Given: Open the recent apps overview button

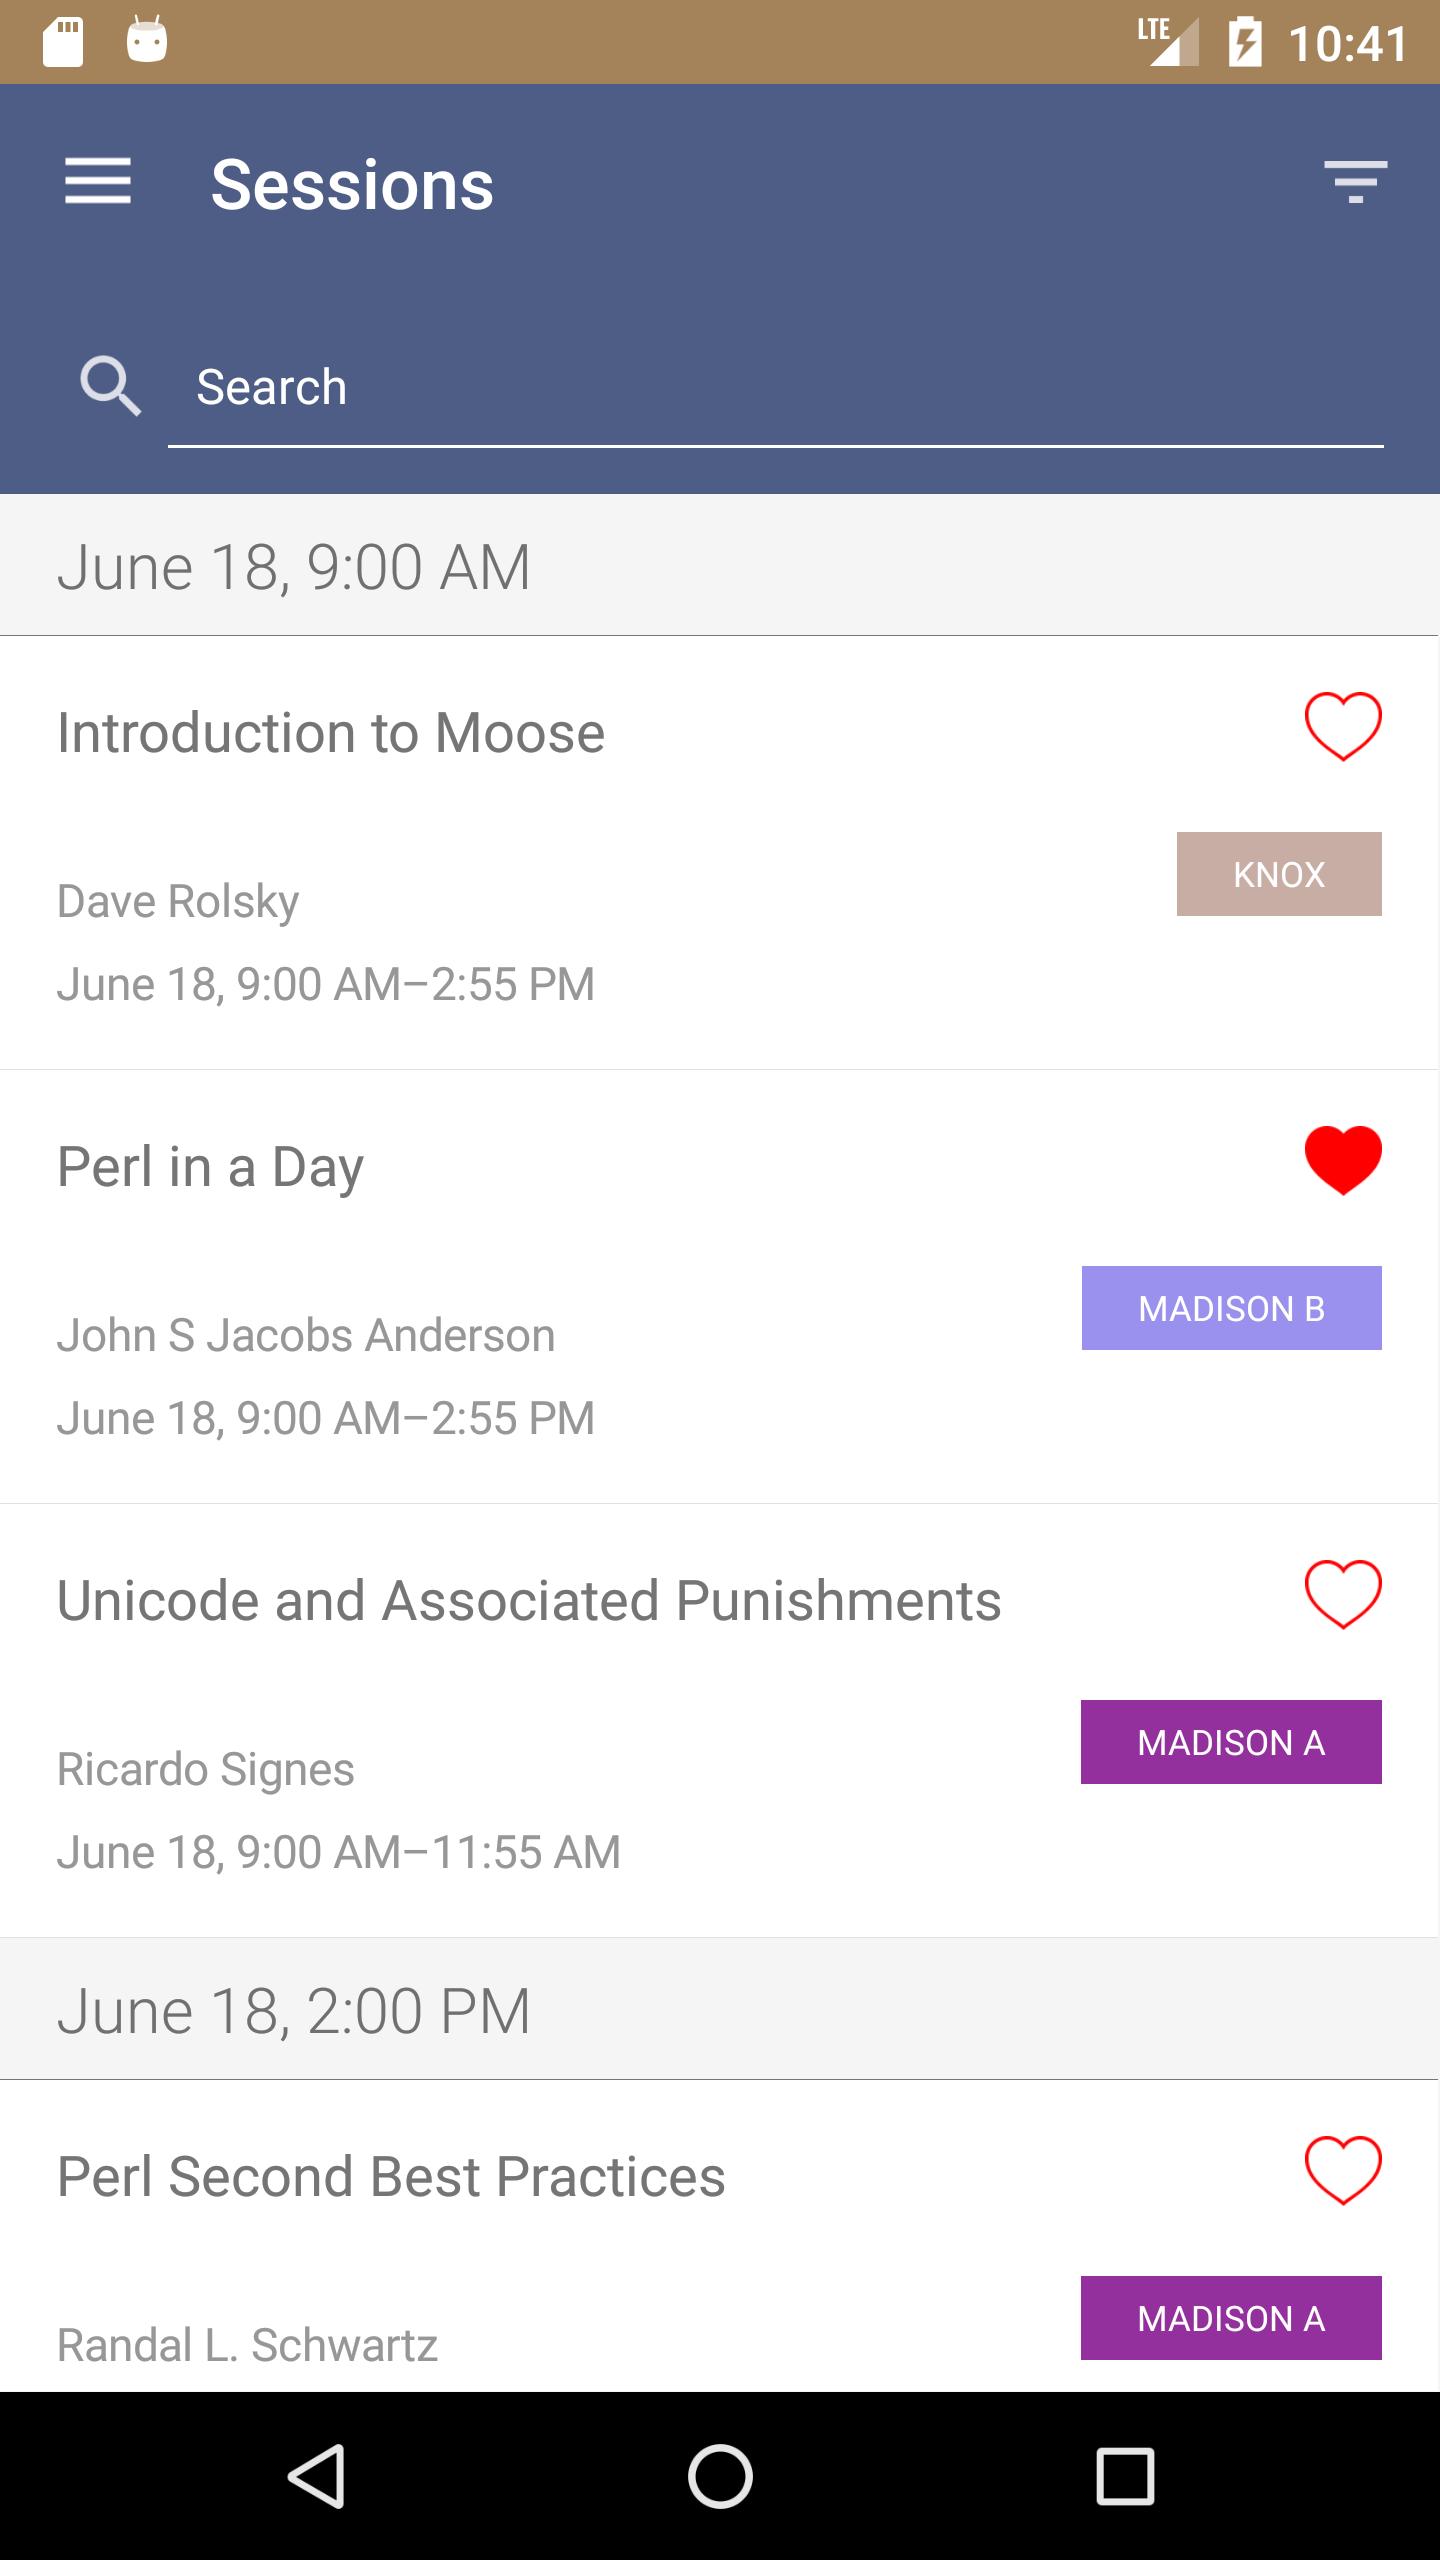Looking at the screenshot, I should click(1125, 2476).
